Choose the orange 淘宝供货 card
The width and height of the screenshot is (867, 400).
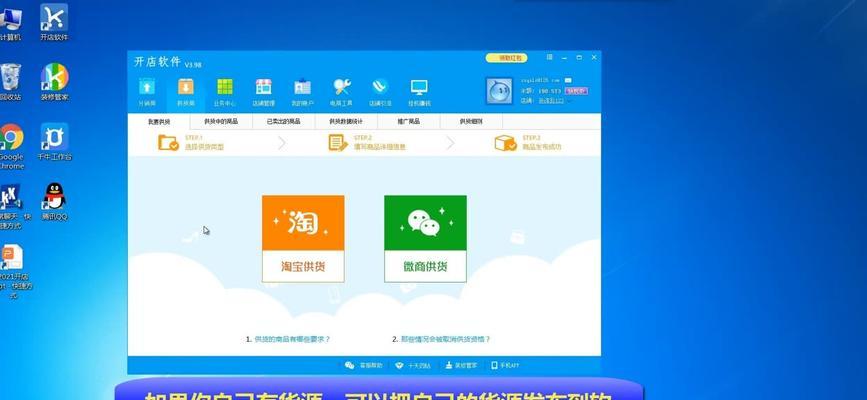tap(303, 238)
